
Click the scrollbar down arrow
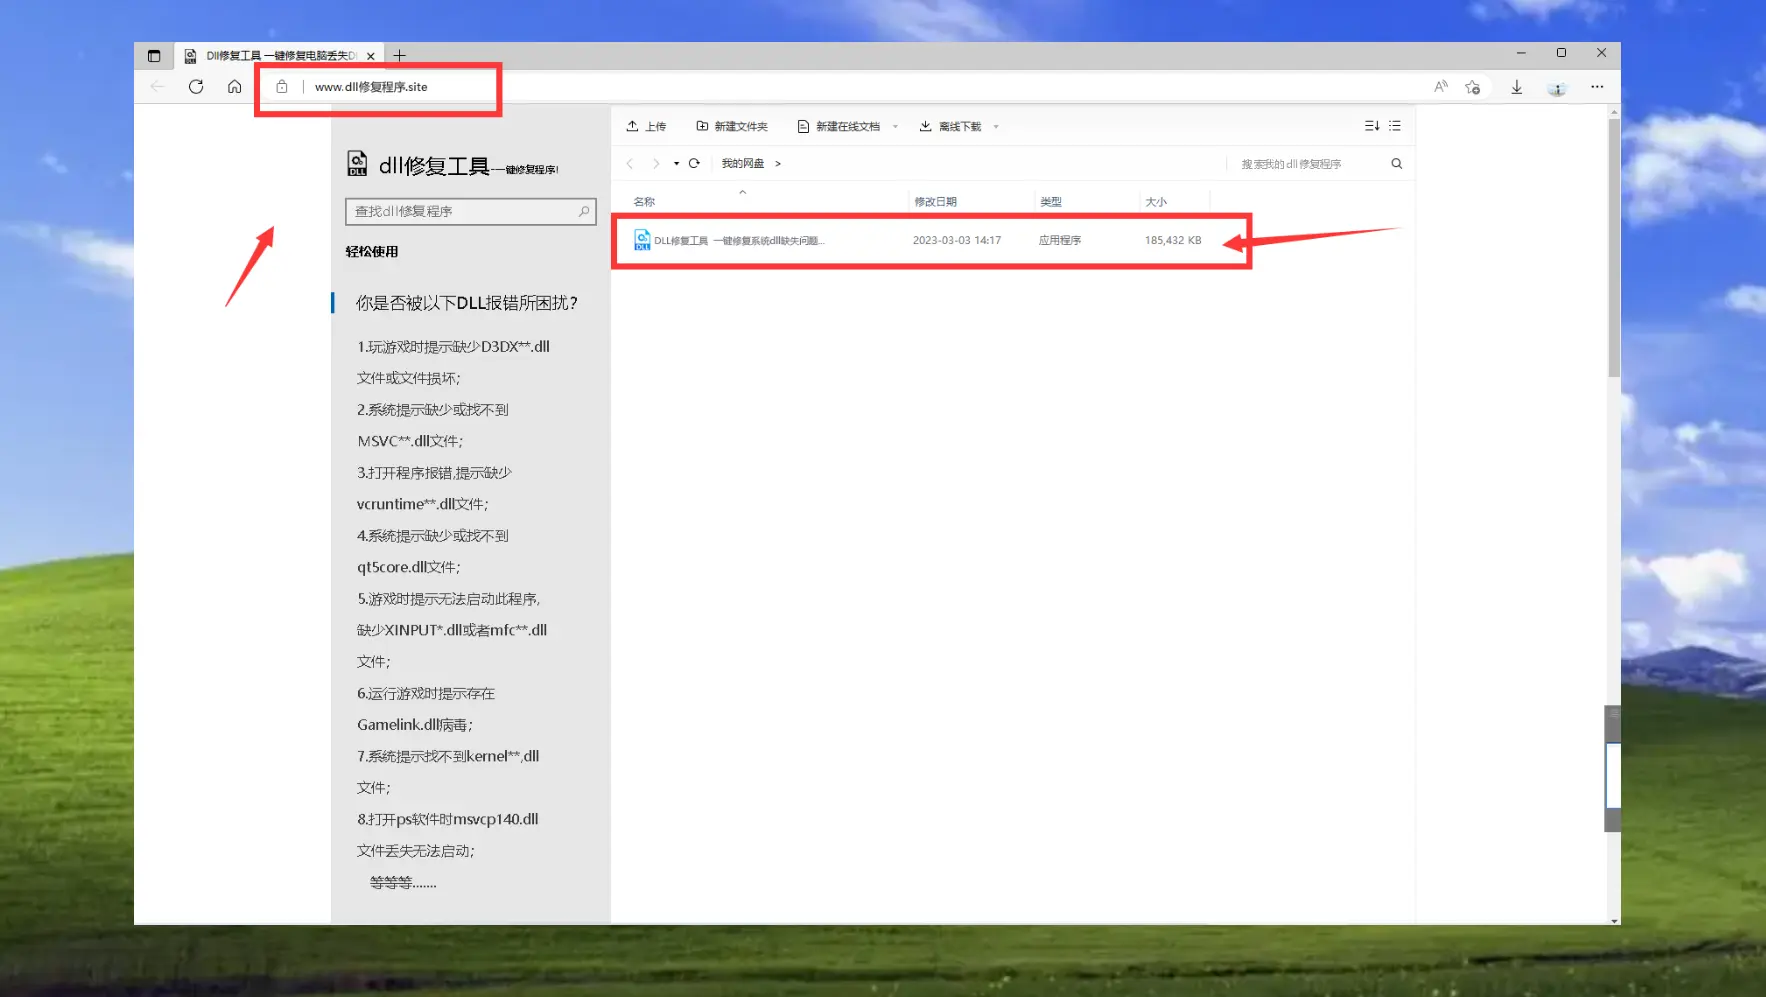coord(1614,920)
